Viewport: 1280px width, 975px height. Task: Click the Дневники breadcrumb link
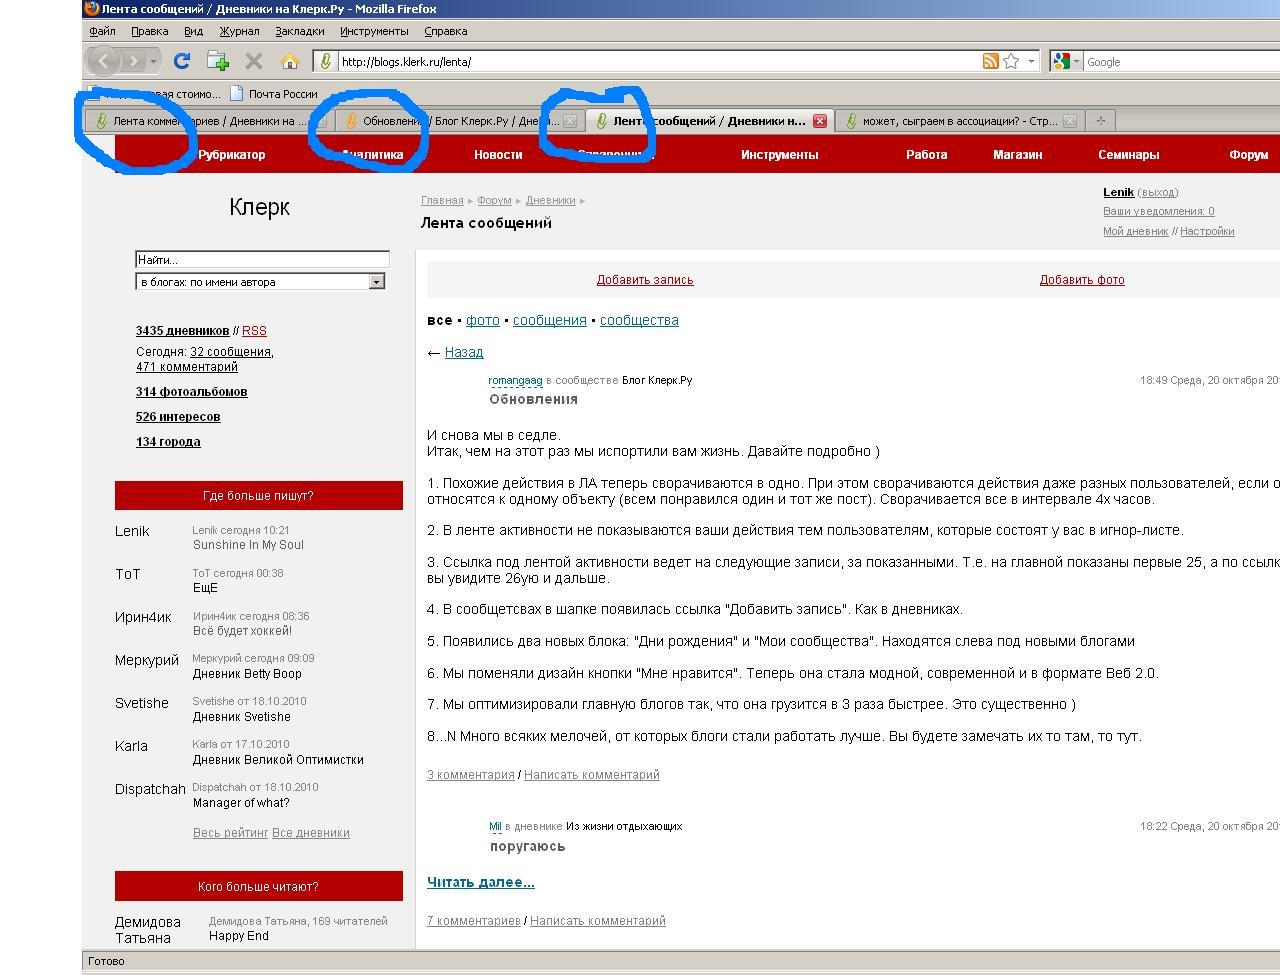550,200
